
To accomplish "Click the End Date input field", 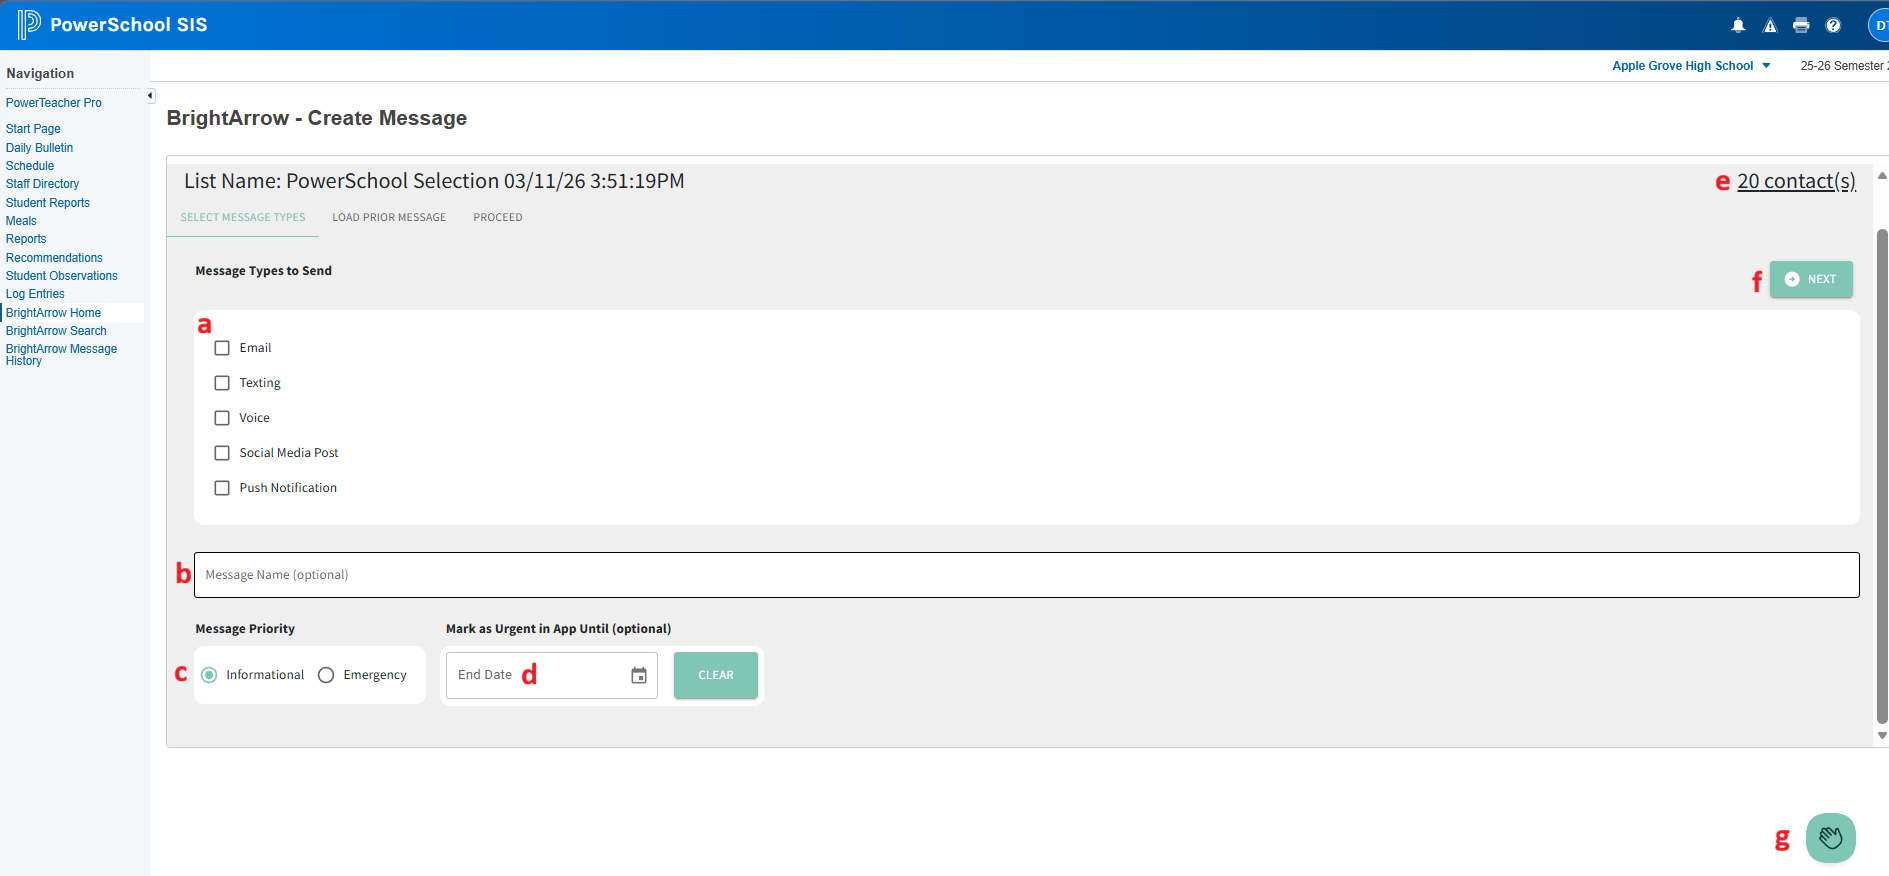I will [x=551, y=675].
